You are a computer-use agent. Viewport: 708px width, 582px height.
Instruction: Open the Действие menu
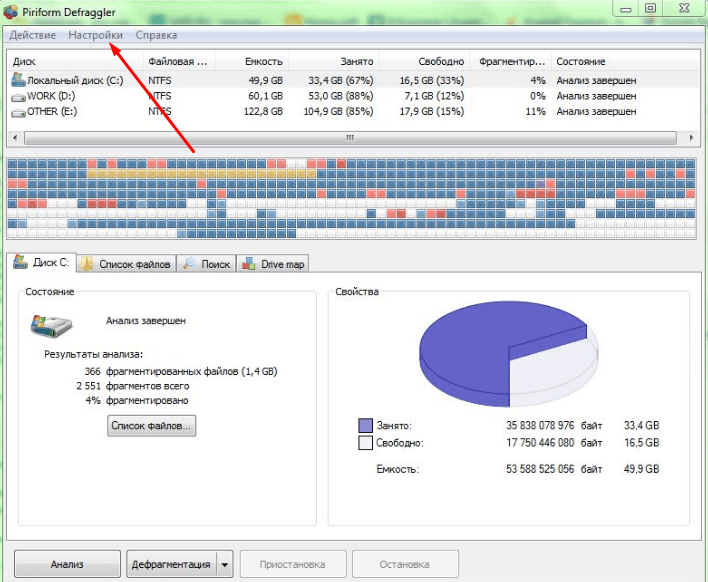click(x=33, y=35)
